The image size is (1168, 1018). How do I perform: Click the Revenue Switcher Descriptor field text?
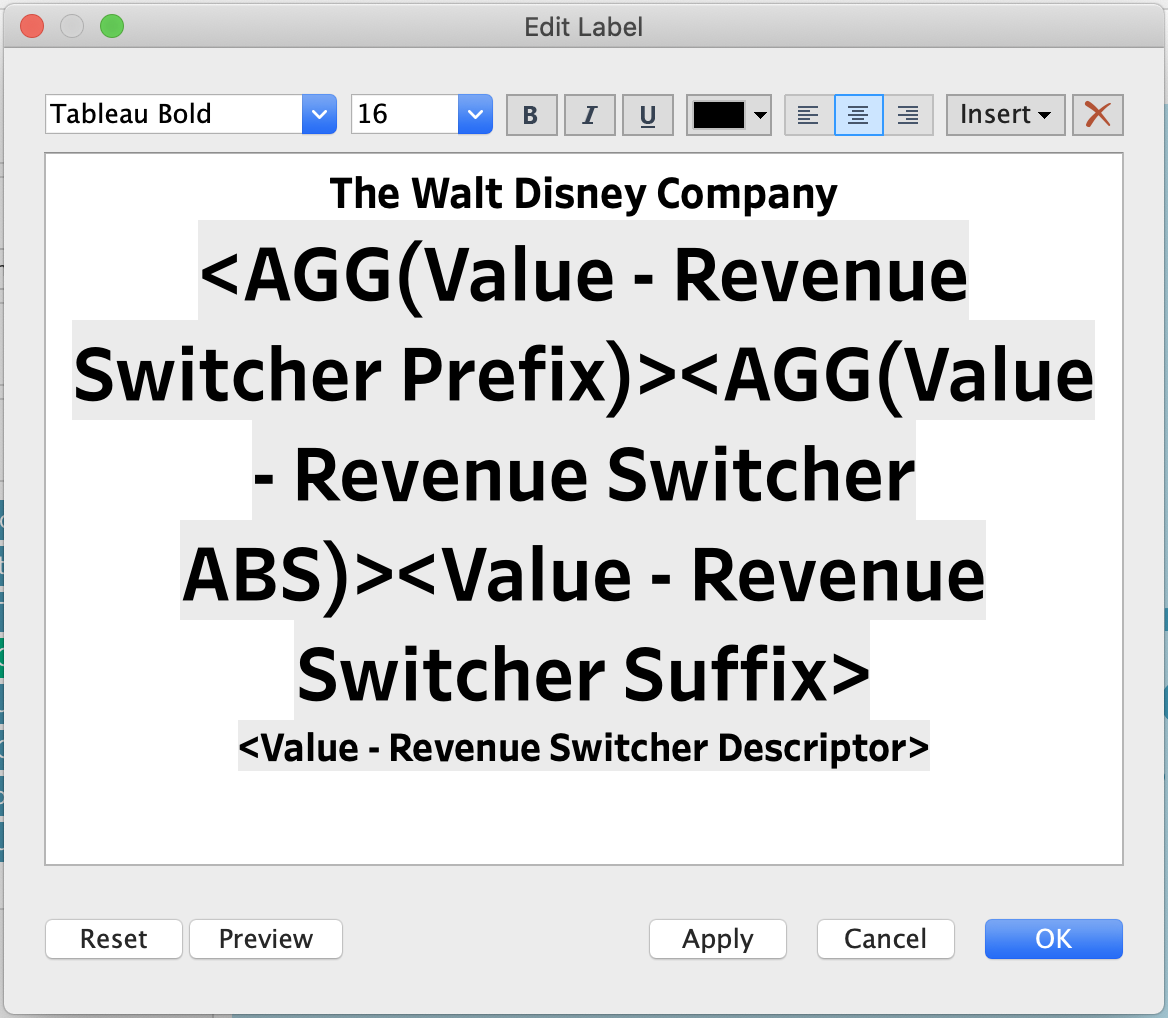pos(583,747)
